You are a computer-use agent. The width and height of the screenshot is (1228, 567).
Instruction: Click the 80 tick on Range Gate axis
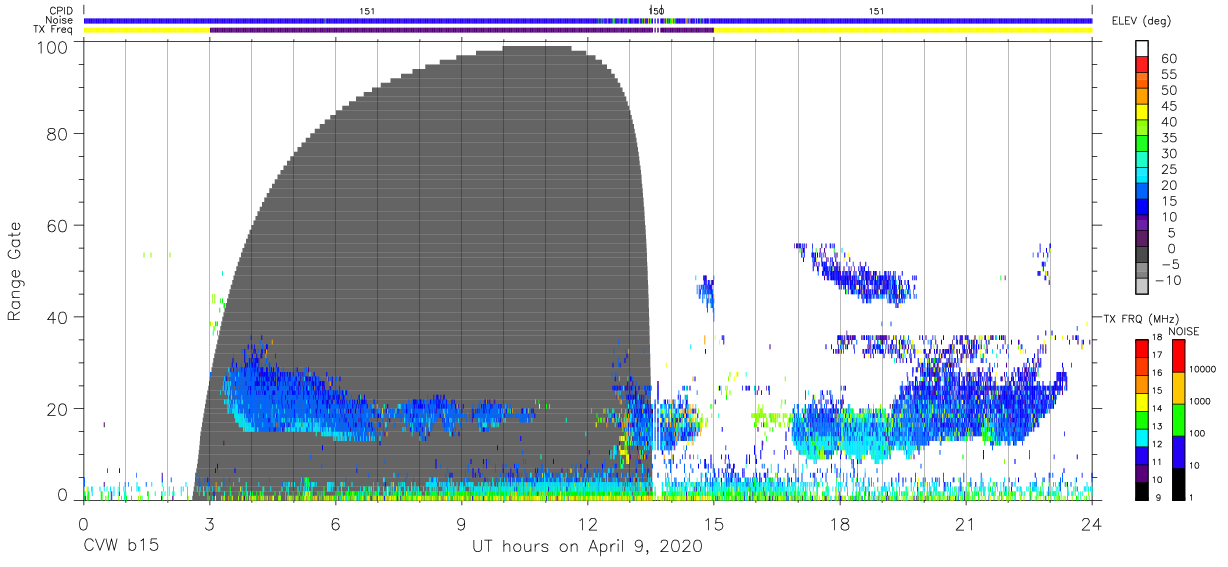coord(58,133)
